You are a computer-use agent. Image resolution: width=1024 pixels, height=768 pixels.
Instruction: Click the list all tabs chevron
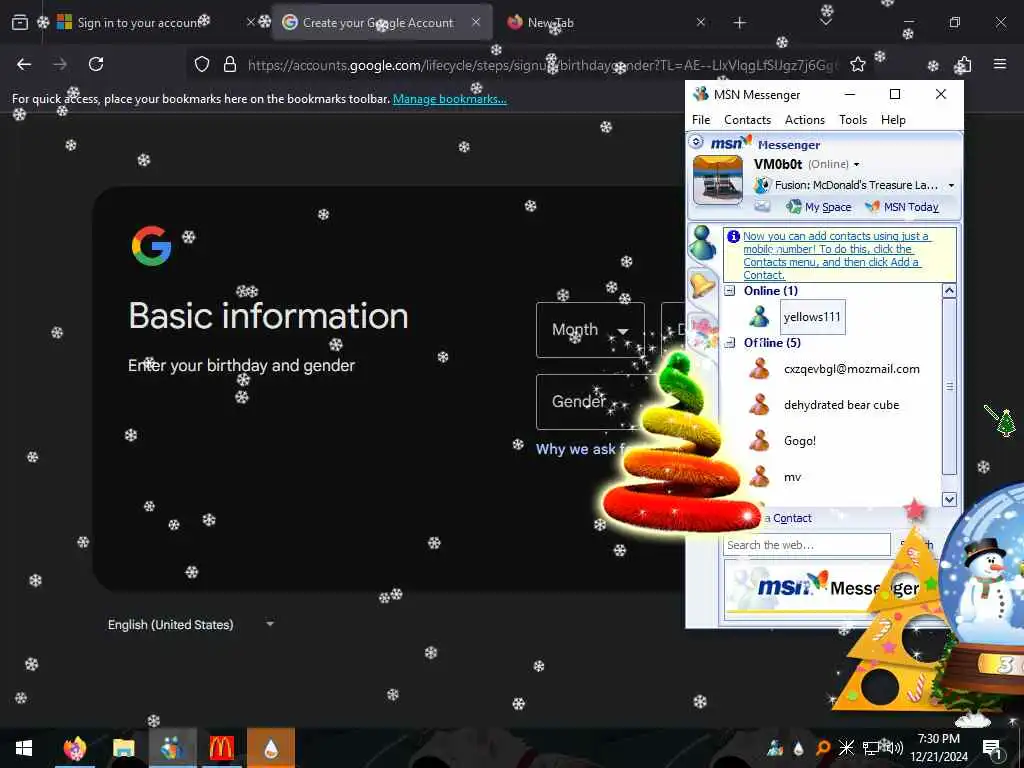(825, 22)
